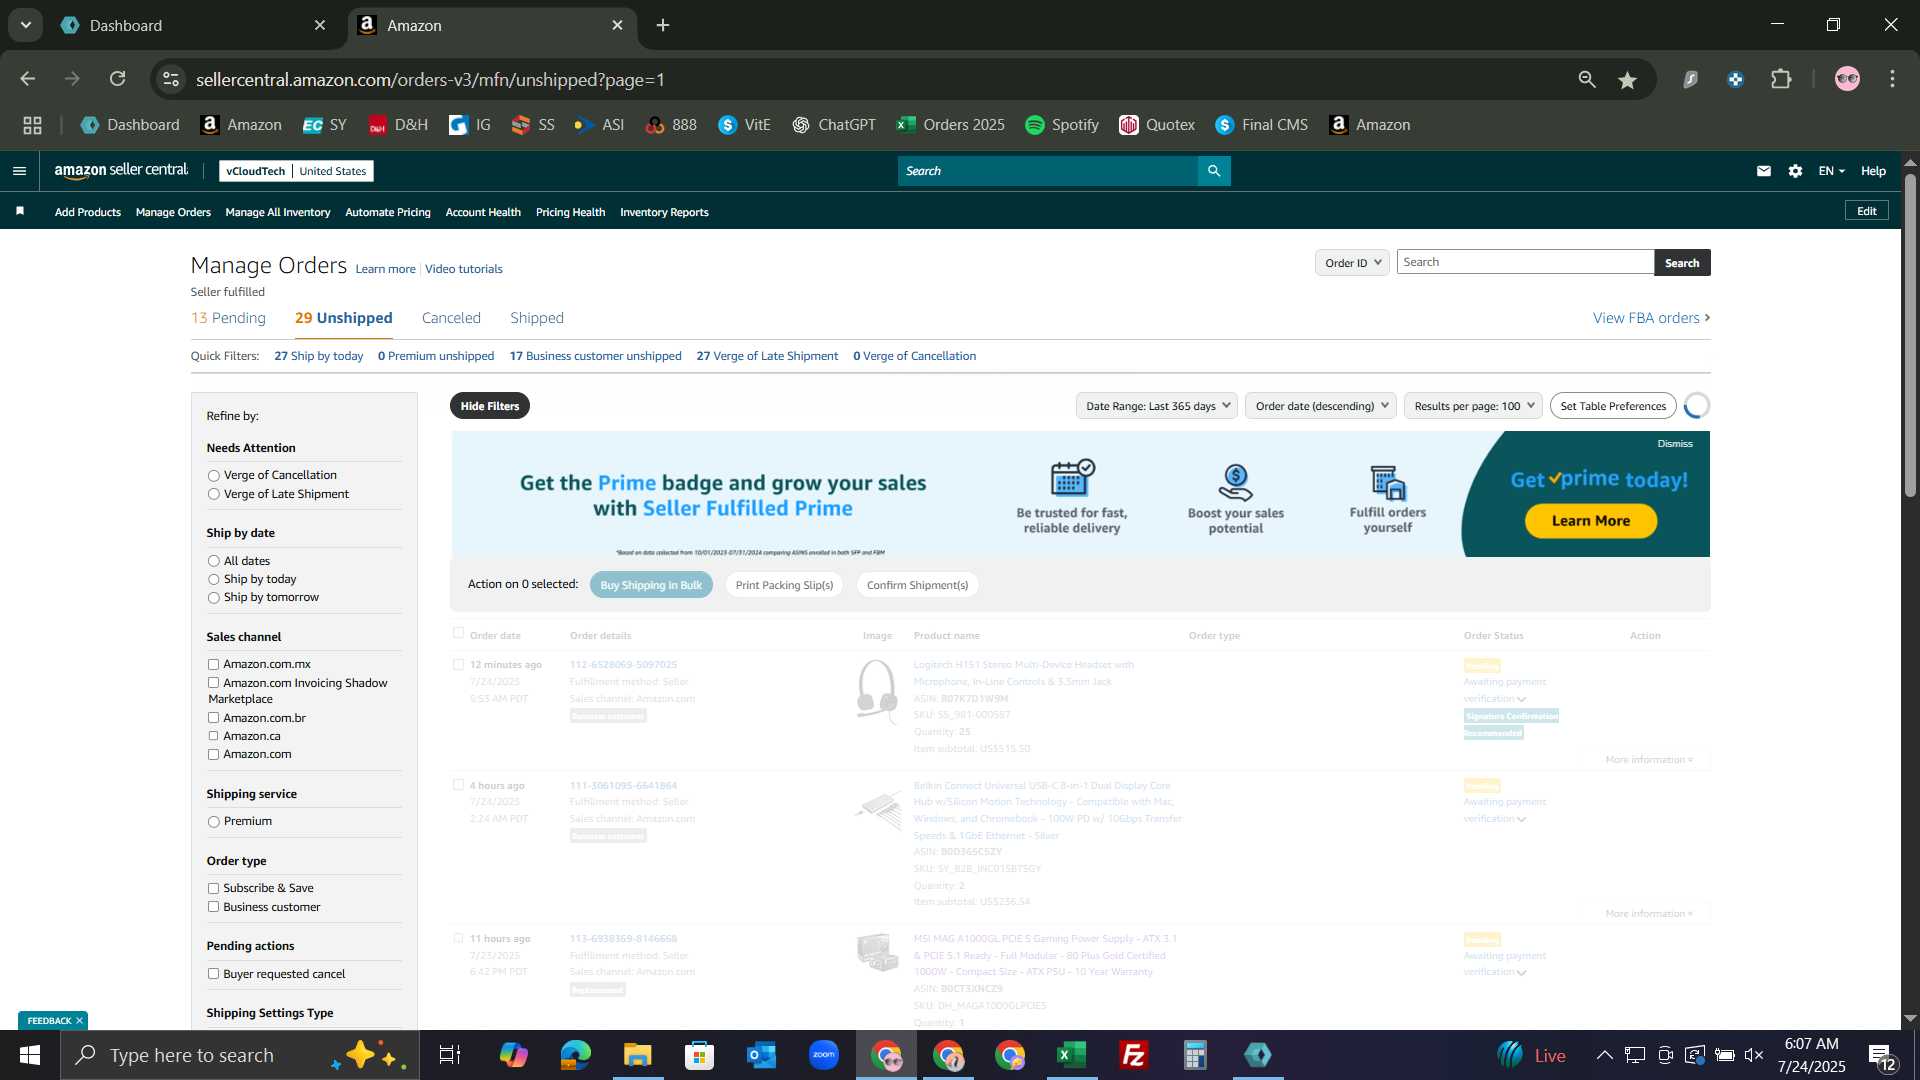This screenshot has width=1920, height=1080.
Task: Open the buyer messages mail icon
Action: (x=1764, y=171)
